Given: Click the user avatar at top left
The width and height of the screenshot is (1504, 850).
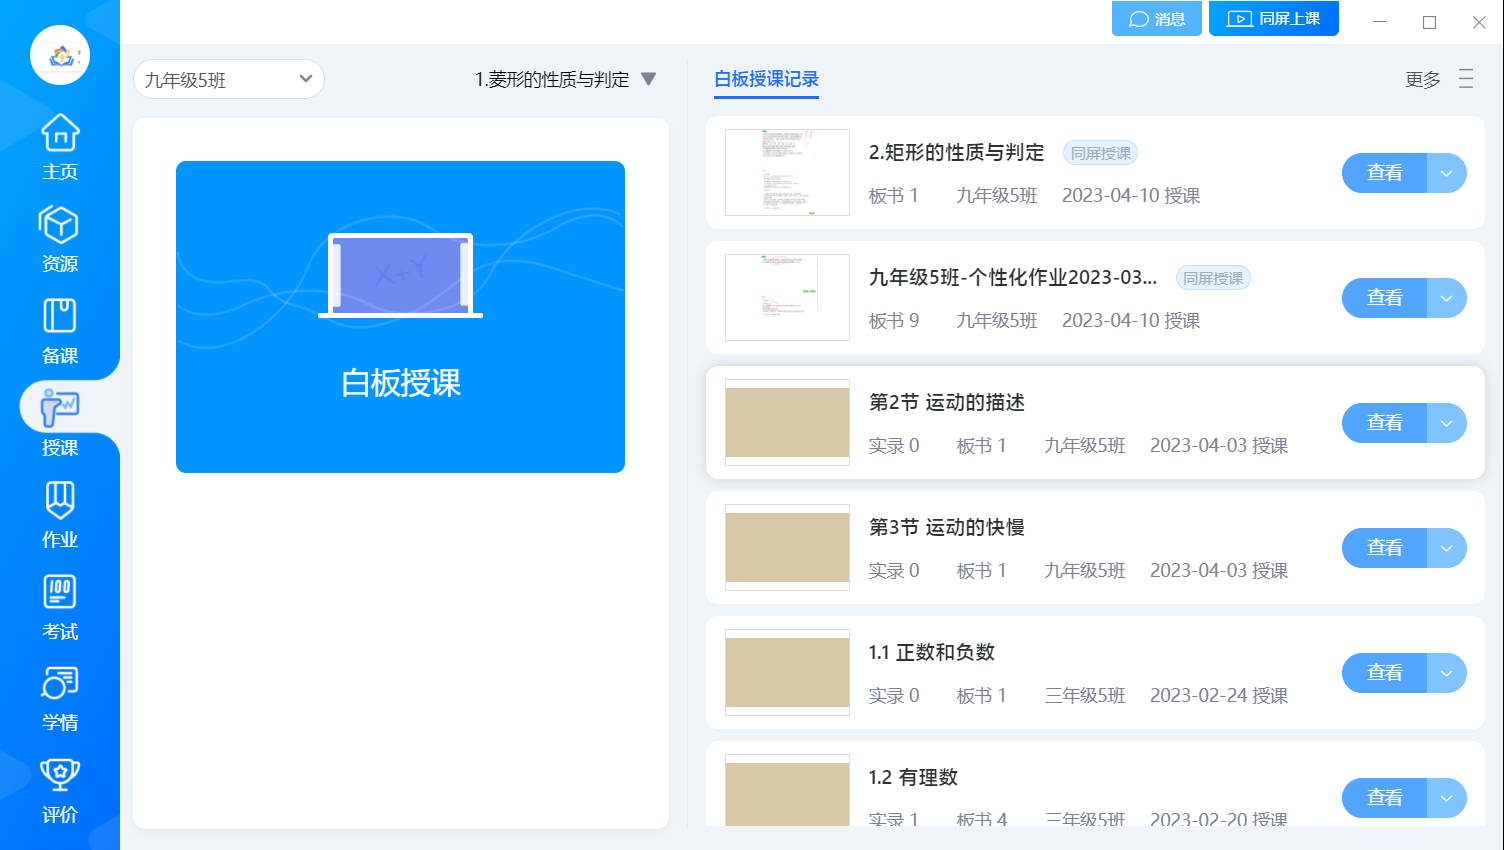Looking at the screenshot, I should (60, 55).
